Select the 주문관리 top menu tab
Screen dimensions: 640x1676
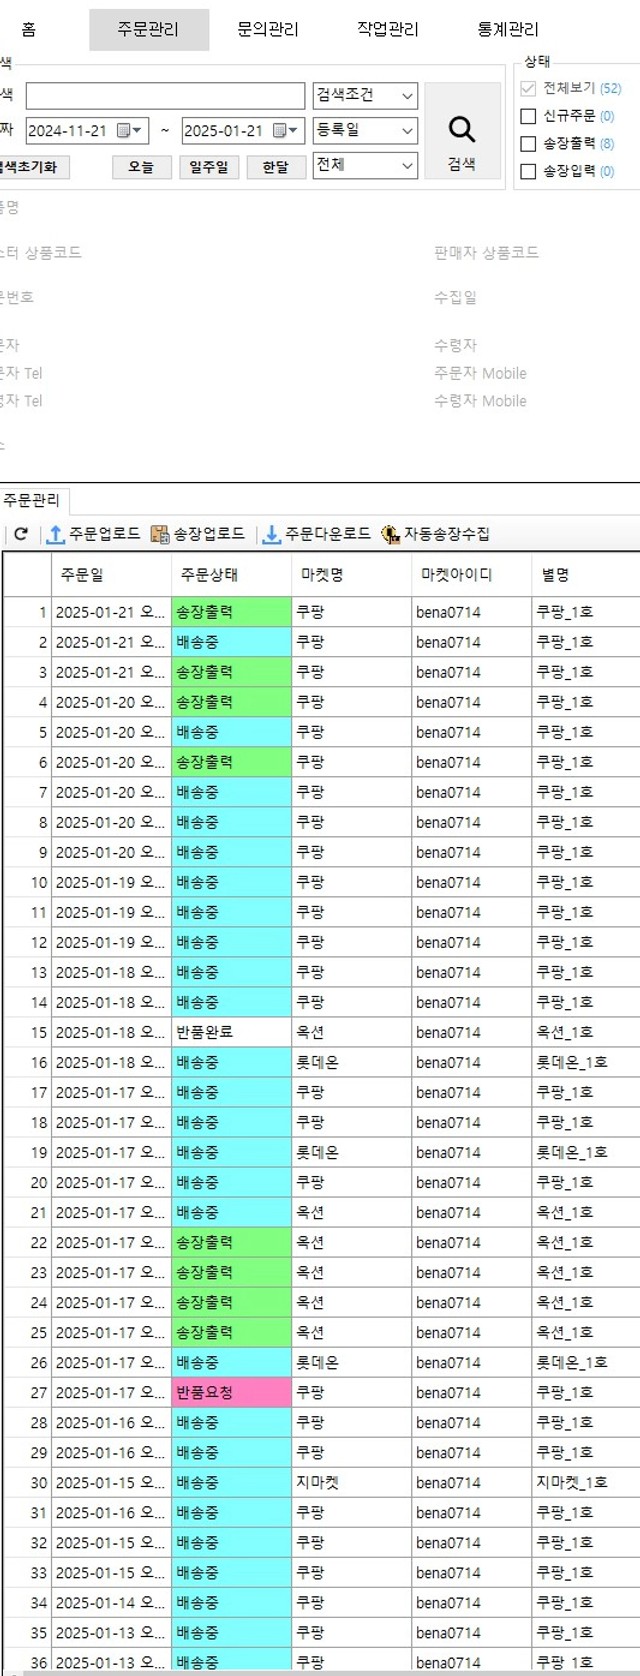[x=149, y=30]
